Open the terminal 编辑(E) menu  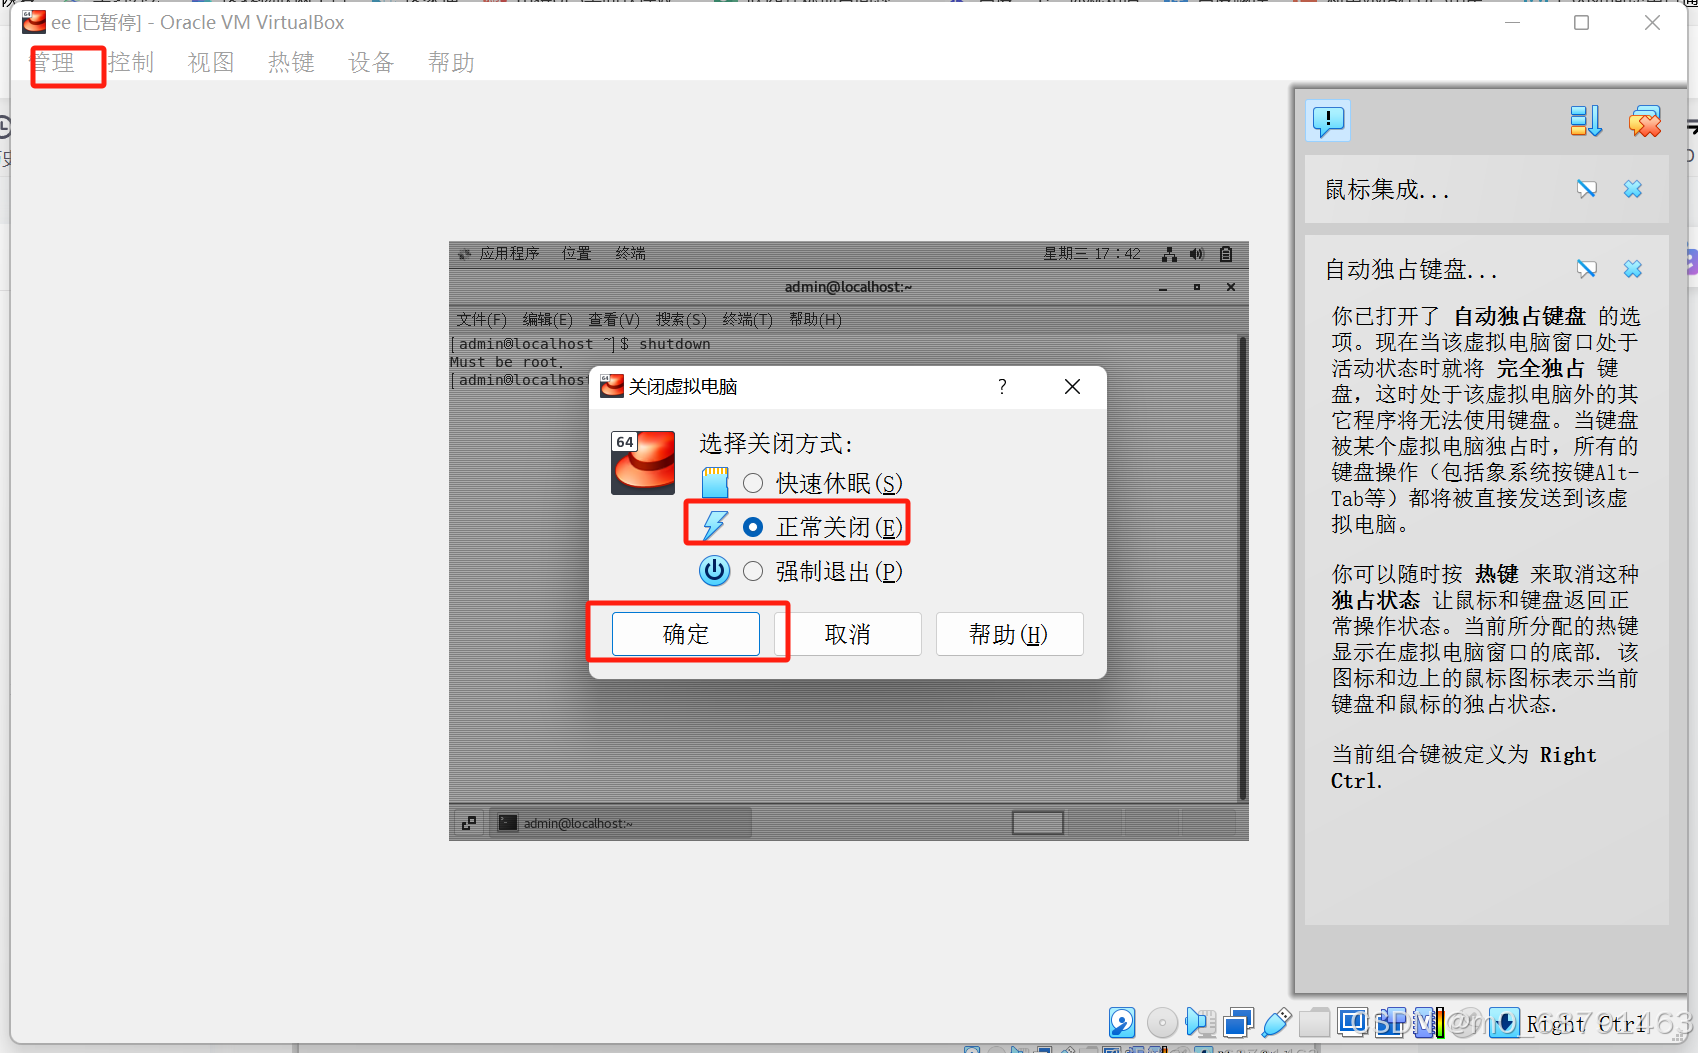tap(548, 320)
